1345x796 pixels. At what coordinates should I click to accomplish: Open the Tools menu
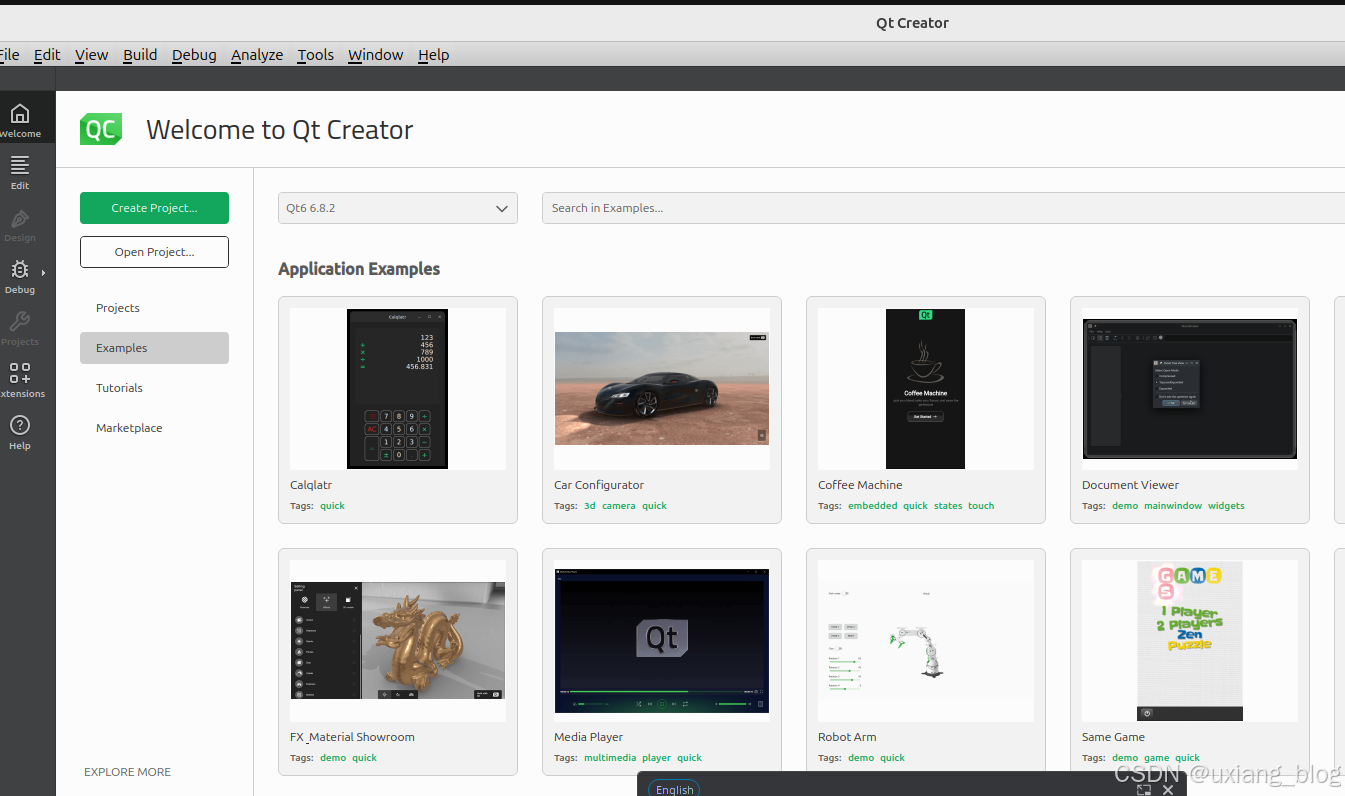pos(316,55)
